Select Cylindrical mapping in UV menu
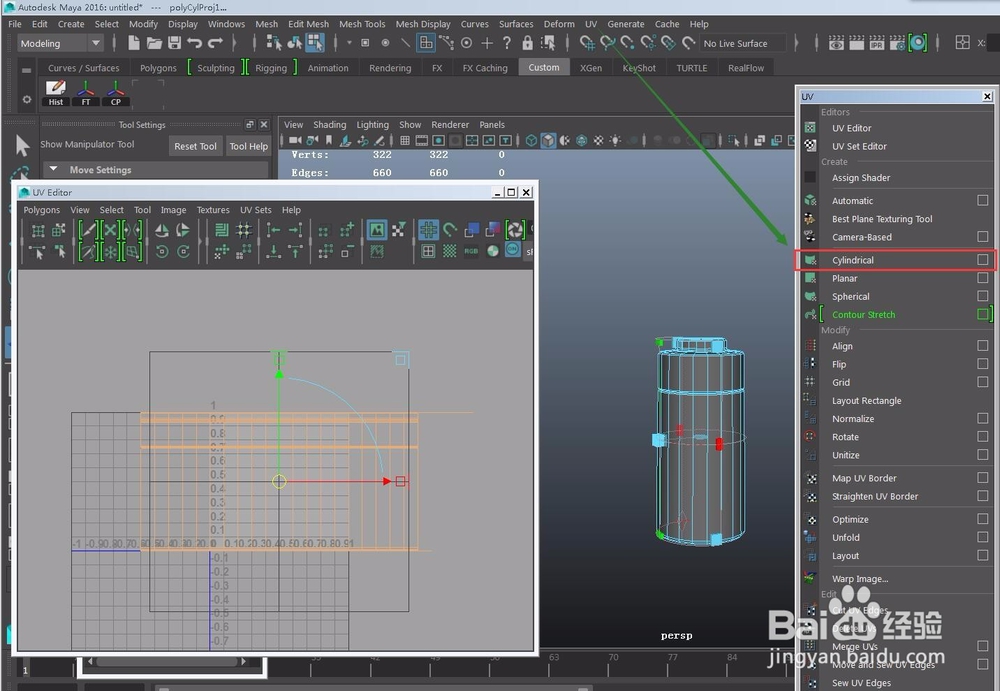The width and height of the screenshot is (1000, 691). (x=853, y=260)
